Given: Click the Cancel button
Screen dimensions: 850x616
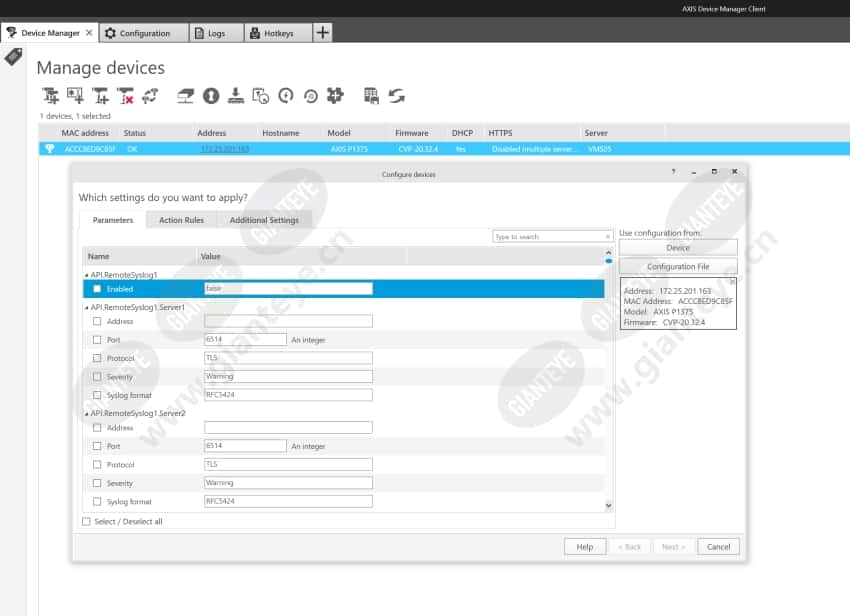Looking at the screenshot, I should [718, 547].
